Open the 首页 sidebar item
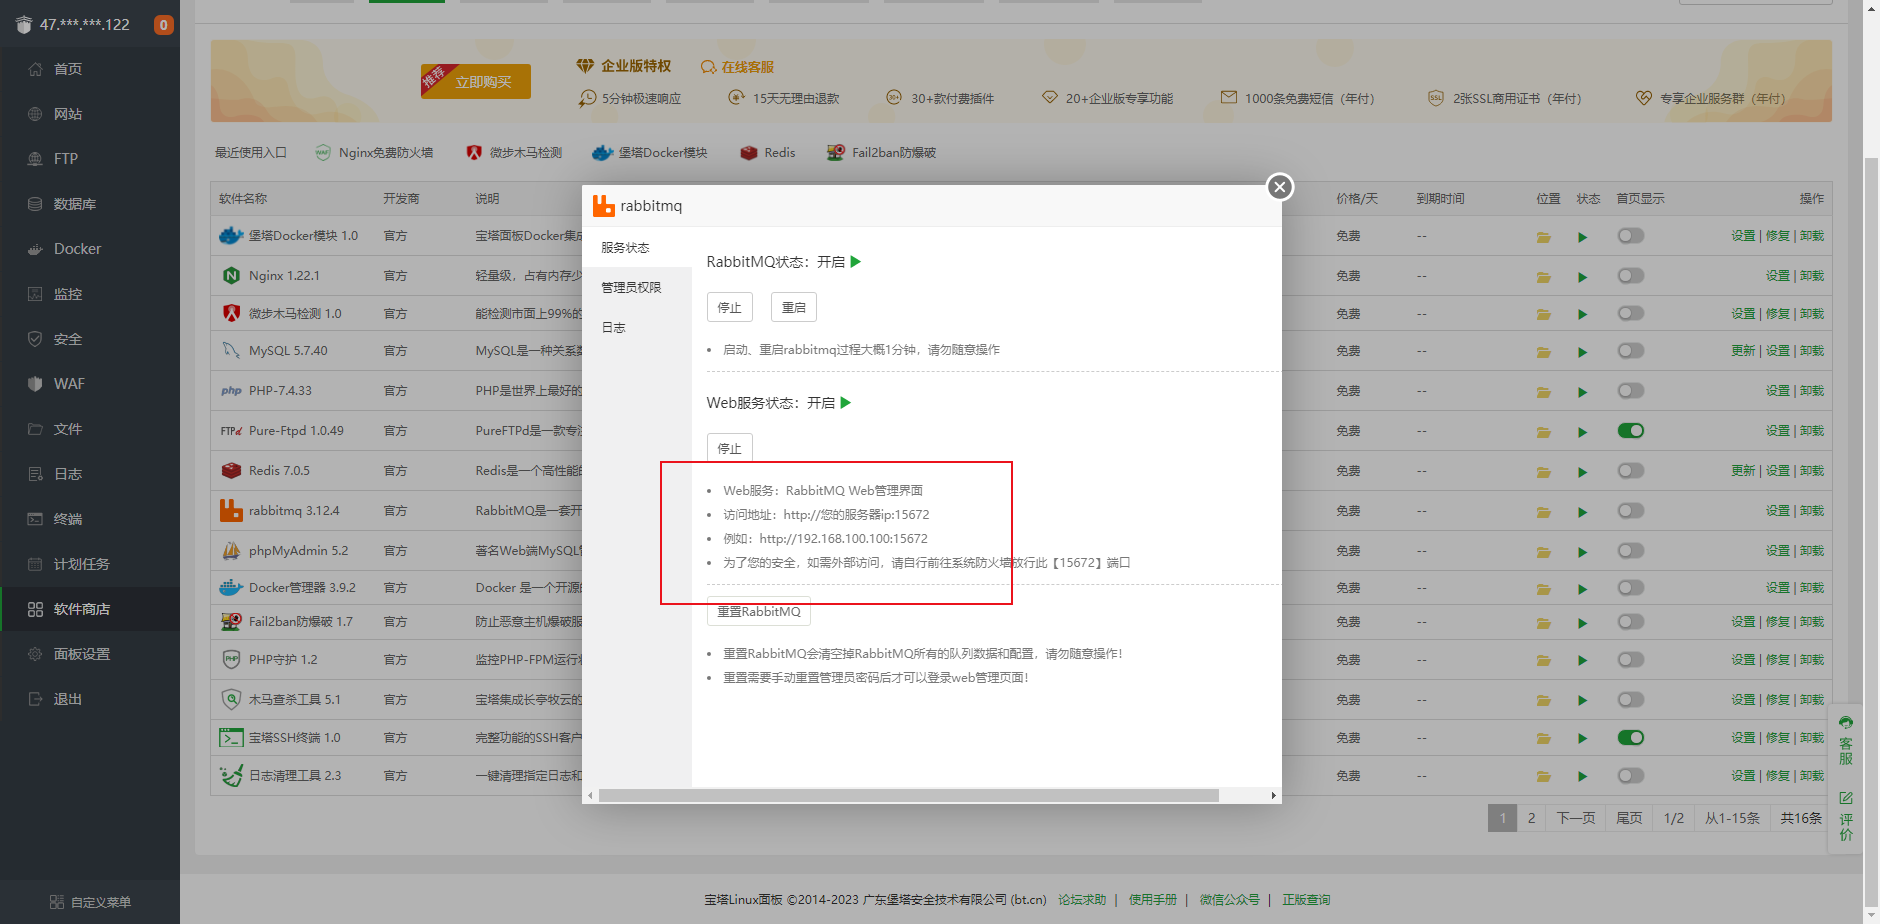The width and height of the screenshot is (1880, 924). click(x=68, y=69)
